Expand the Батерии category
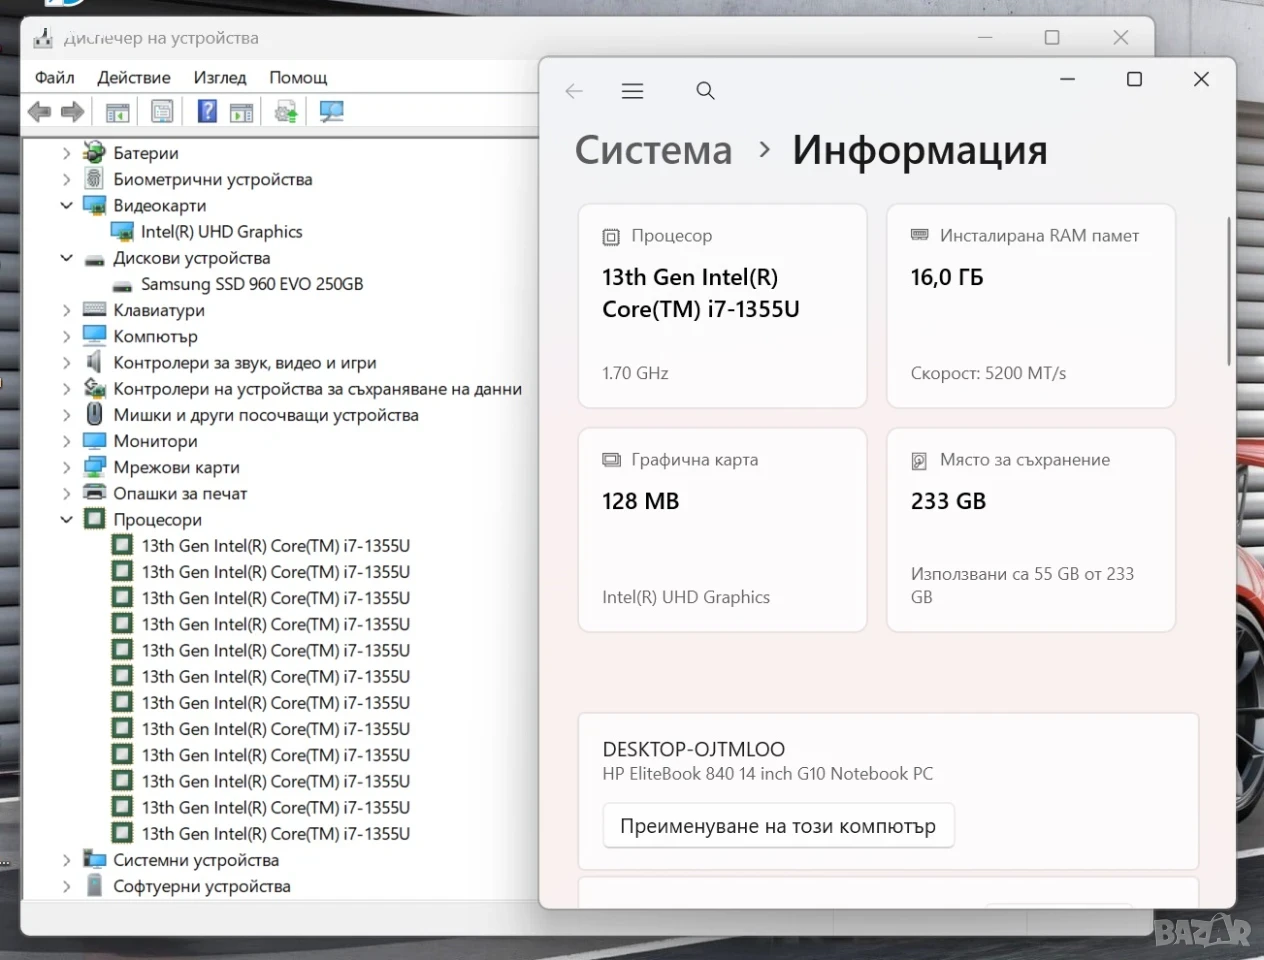1264x960 pixels. click(66, 153)
